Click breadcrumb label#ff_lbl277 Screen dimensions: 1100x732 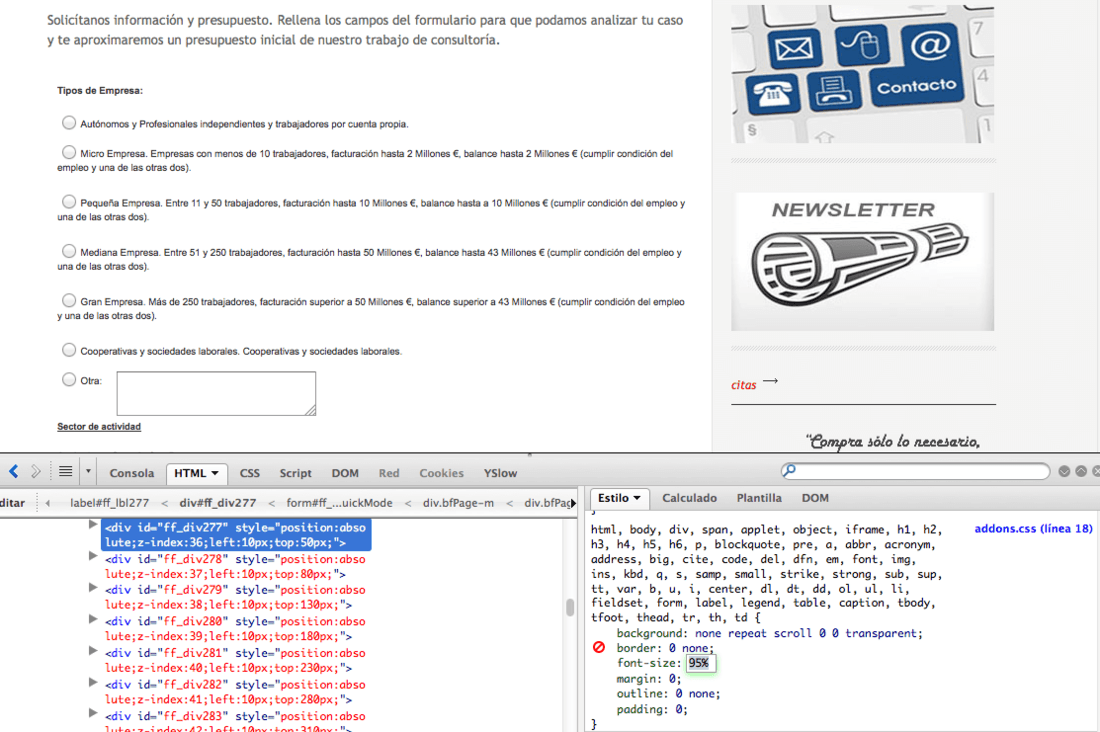tap(109, 503)
